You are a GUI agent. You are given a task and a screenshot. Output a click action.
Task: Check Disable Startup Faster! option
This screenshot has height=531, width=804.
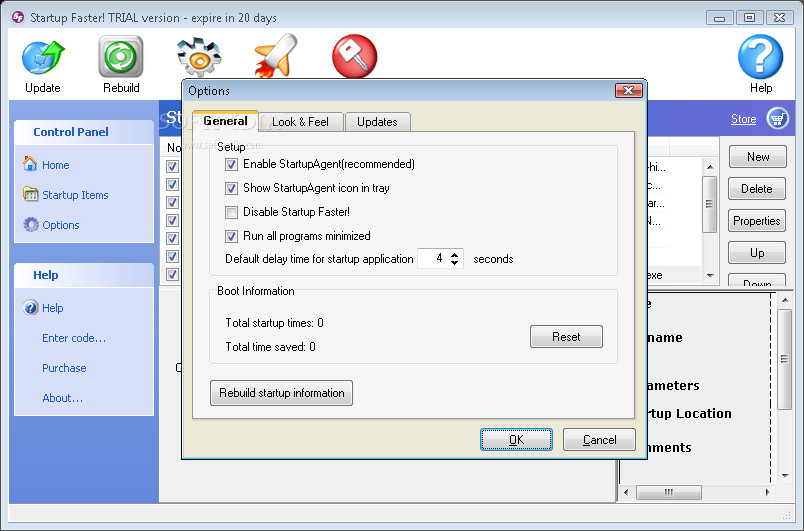pyautogui.click(x=231, y=212)
